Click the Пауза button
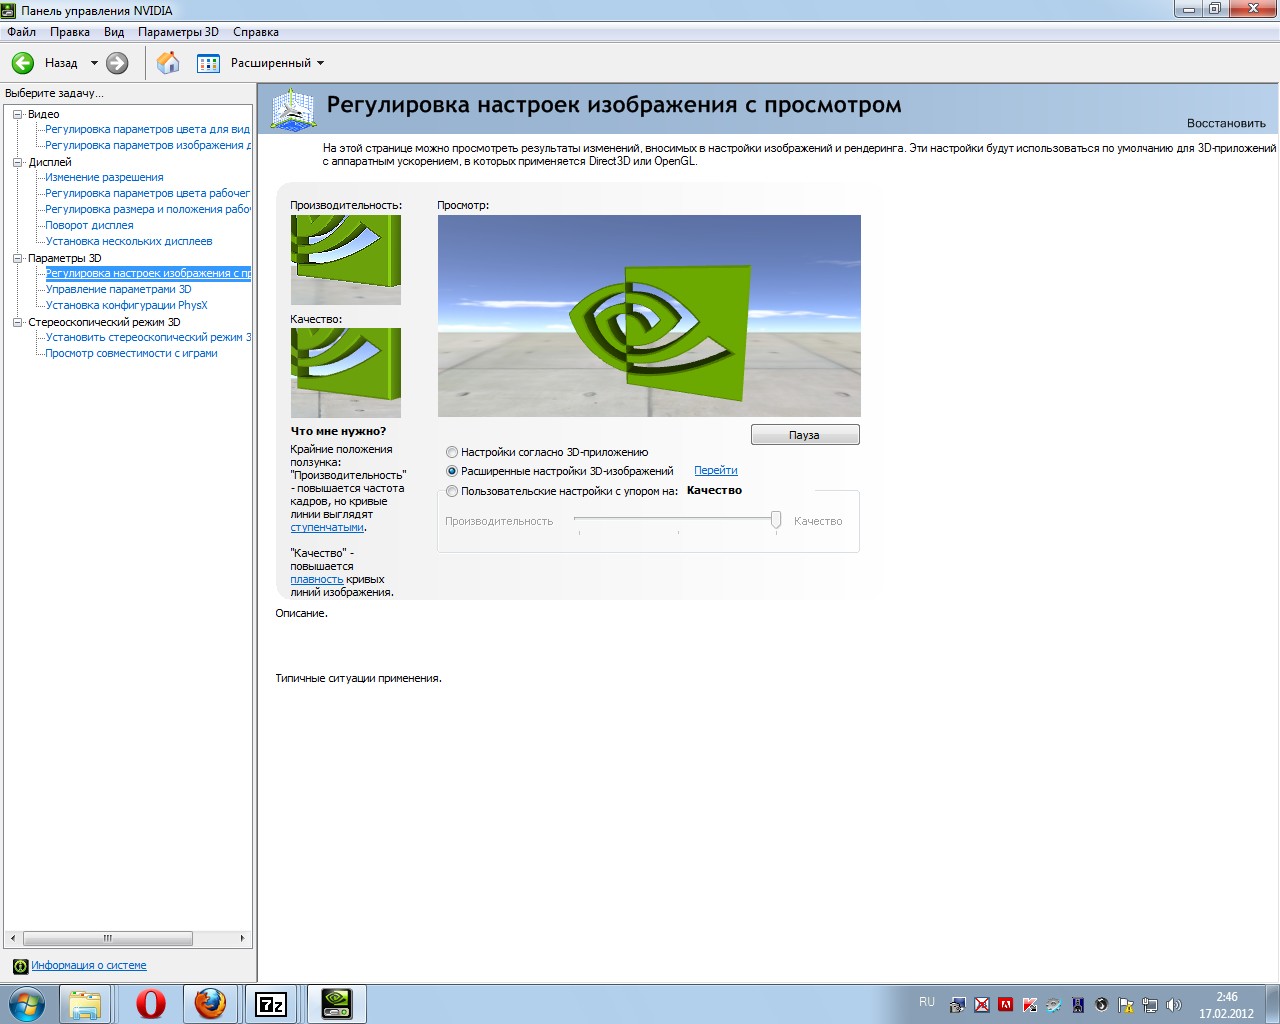This screenshot has height=1024, width=1280. point(805,435)
